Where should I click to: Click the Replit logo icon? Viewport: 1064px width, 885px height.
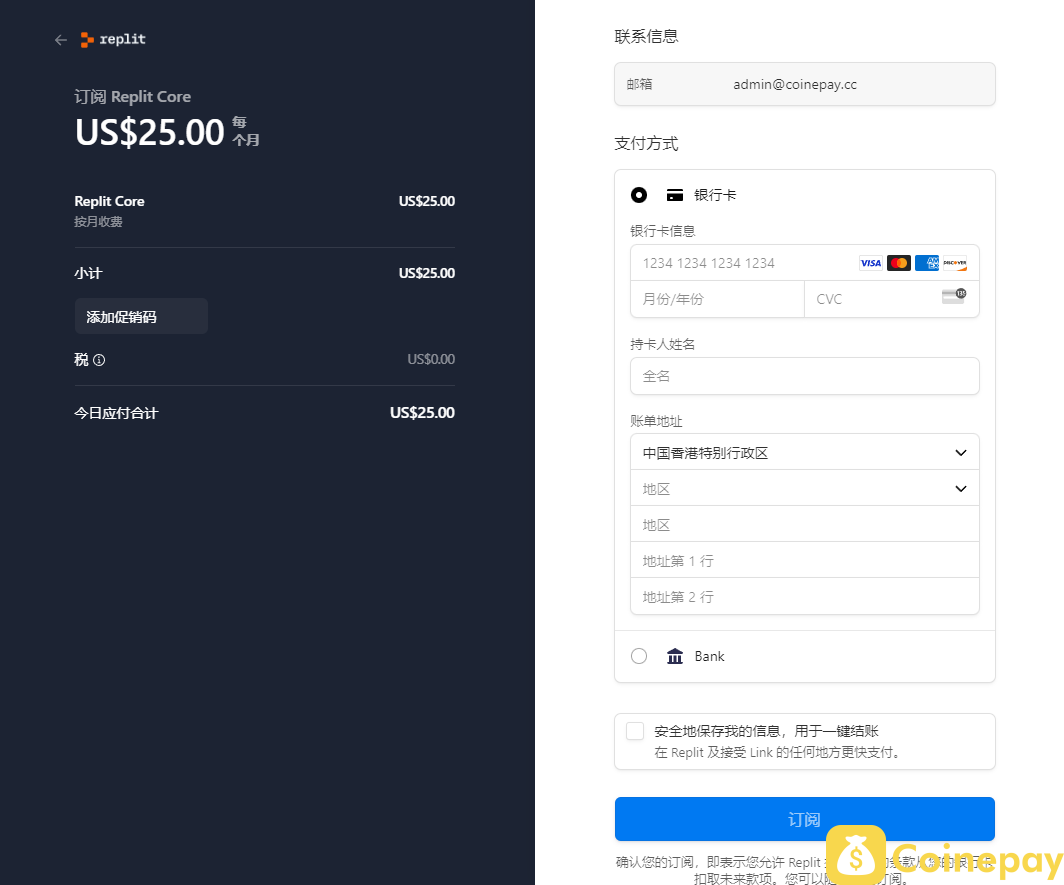[x=87, y=39]
